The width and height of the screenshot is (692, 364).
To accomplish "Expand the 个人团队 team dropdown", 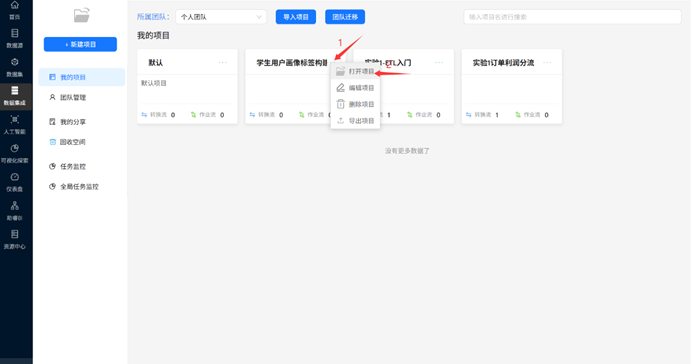I will tap(221, 17).
